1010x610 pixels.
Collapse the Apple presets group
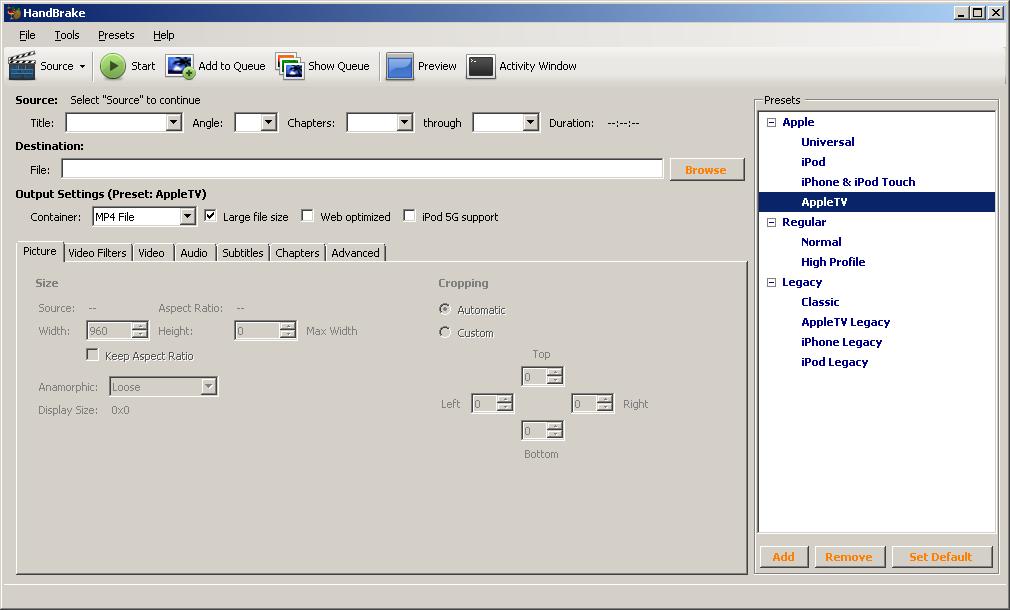[772, 122]
